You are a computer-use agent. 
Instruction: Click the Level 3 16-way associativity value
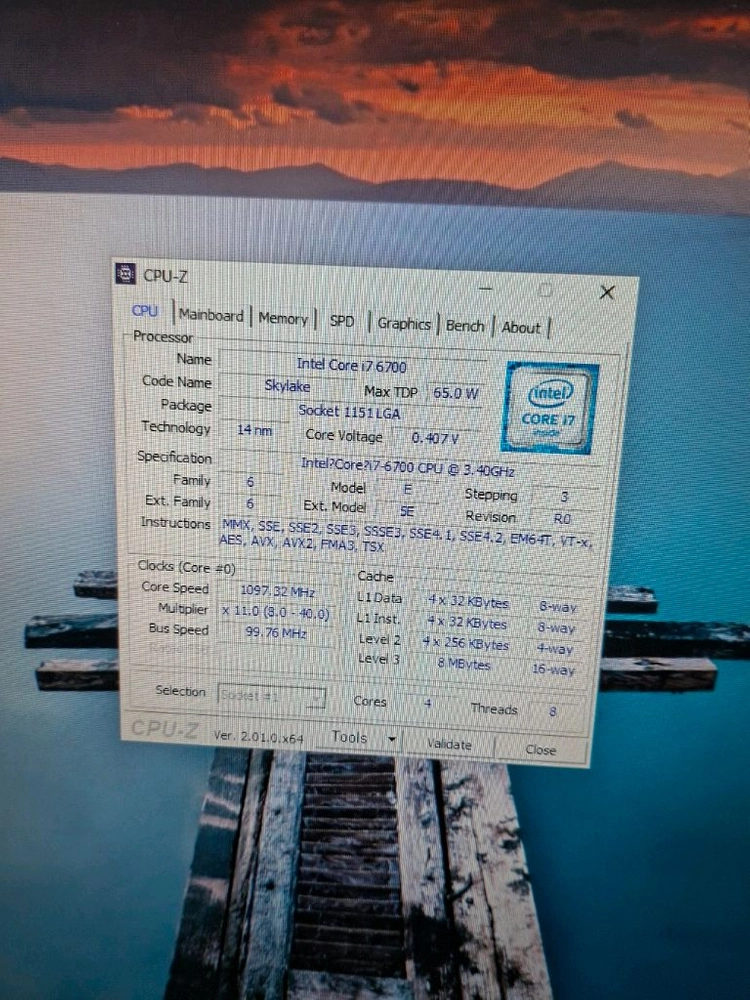tap(554, 669)
